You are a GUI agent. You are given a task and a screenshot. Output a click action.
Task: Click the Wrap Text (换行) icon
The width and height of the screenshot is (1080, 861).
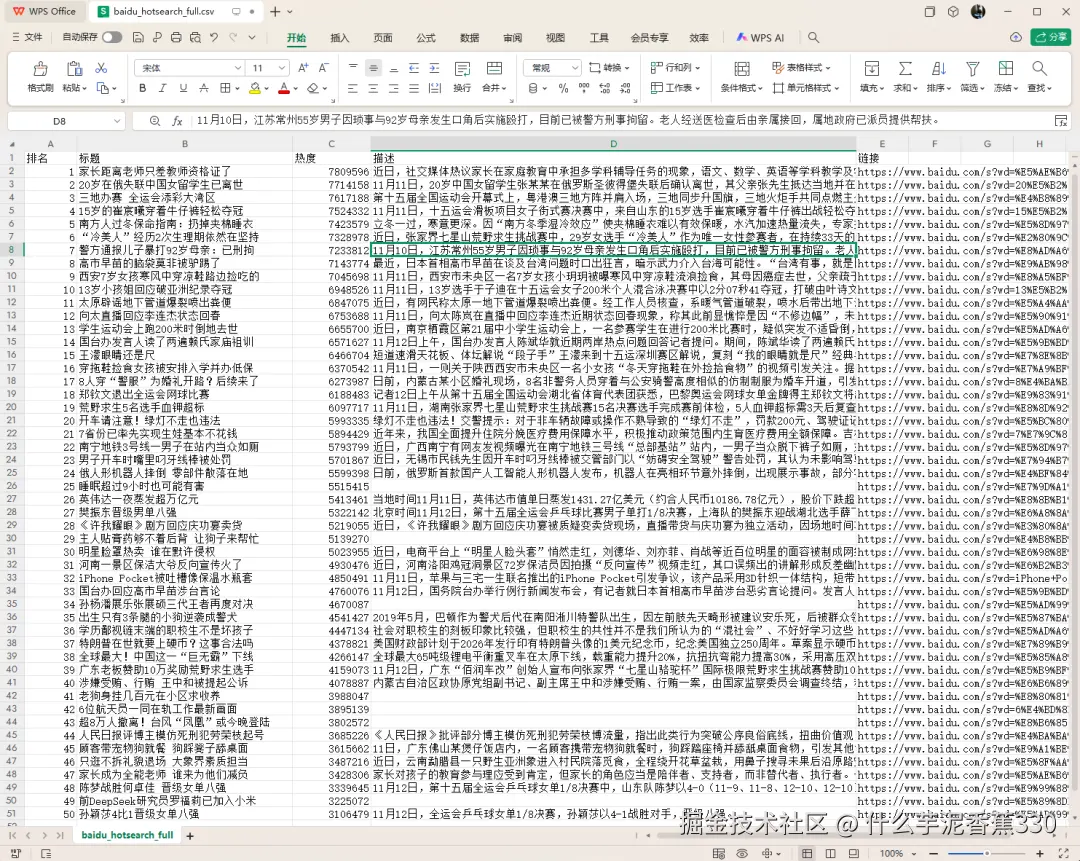coord(462,69)
